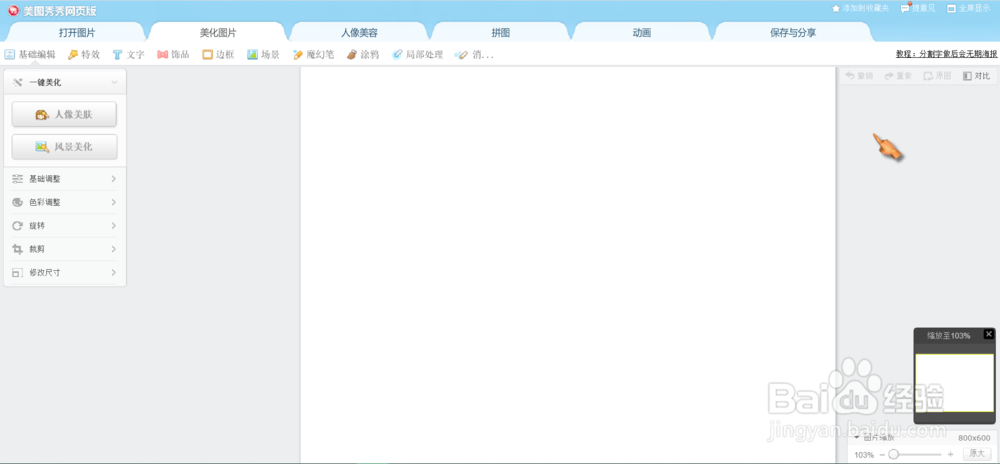Revert to 原图 original image
The height and width of the screenshot is (464, 1000).
click(938, 76)
